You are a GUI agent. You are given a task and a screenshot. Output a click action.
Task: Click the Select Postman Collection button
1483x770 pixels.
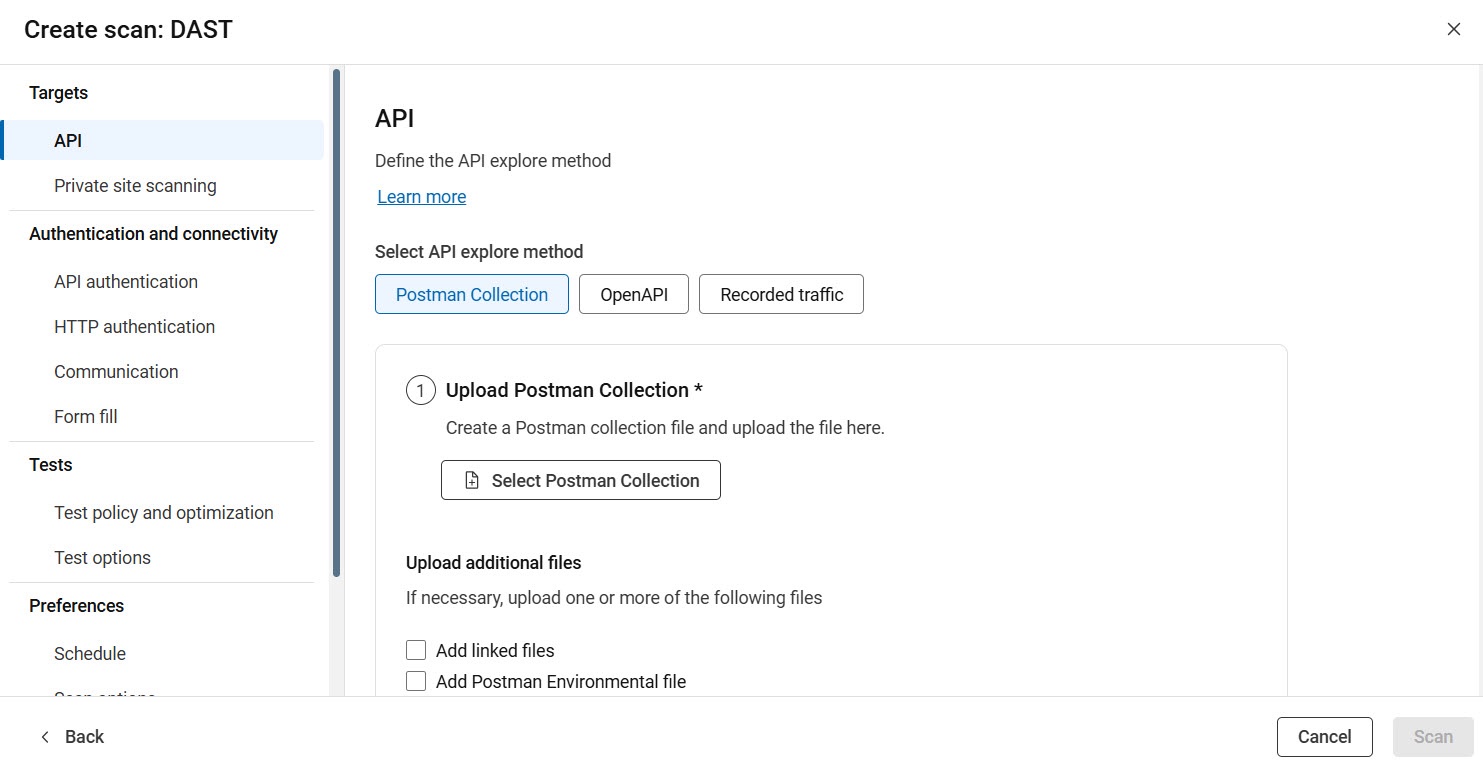coord(580,480)
